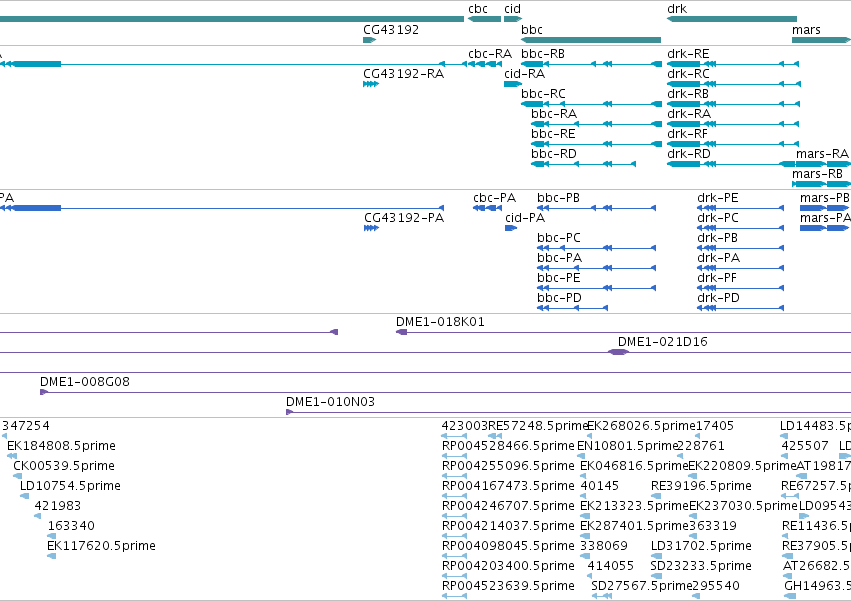Image resolution: width=851 pixels, height=601 pixels.
Task: Select the bbc-PD protein label
Action: coord(559,299)
